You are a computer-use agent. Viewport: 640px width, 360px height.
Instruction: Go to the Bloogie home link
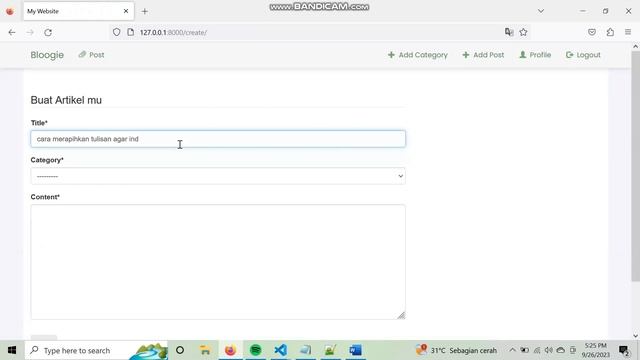pyautogui.click(x=47, y=55)
